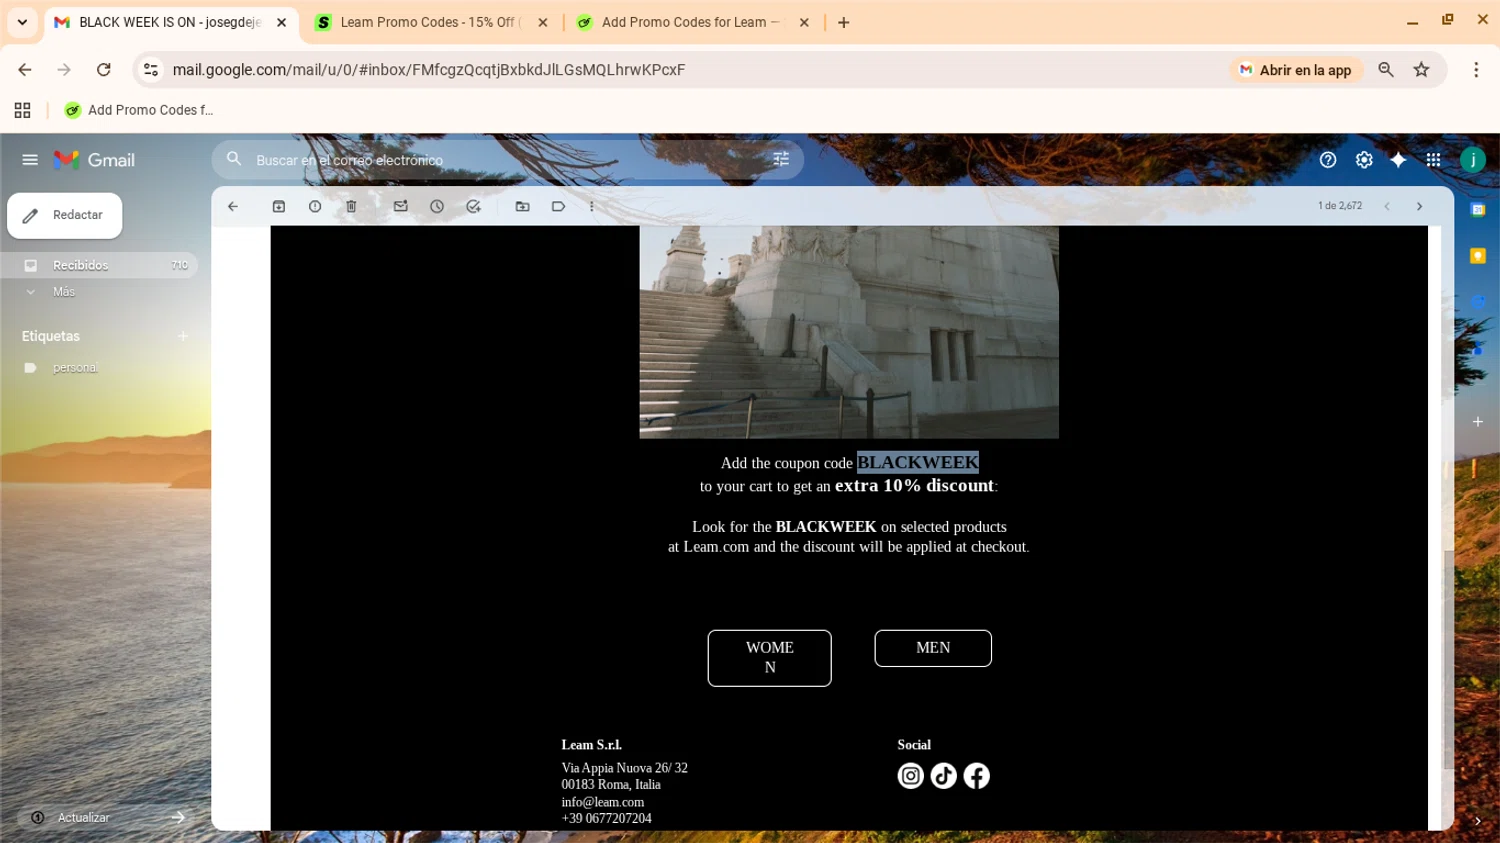Image resolution: width=1500 pixels, height=843 pixels.
Task: Go to next email chevron
Action: click(x=1419, y=207)
